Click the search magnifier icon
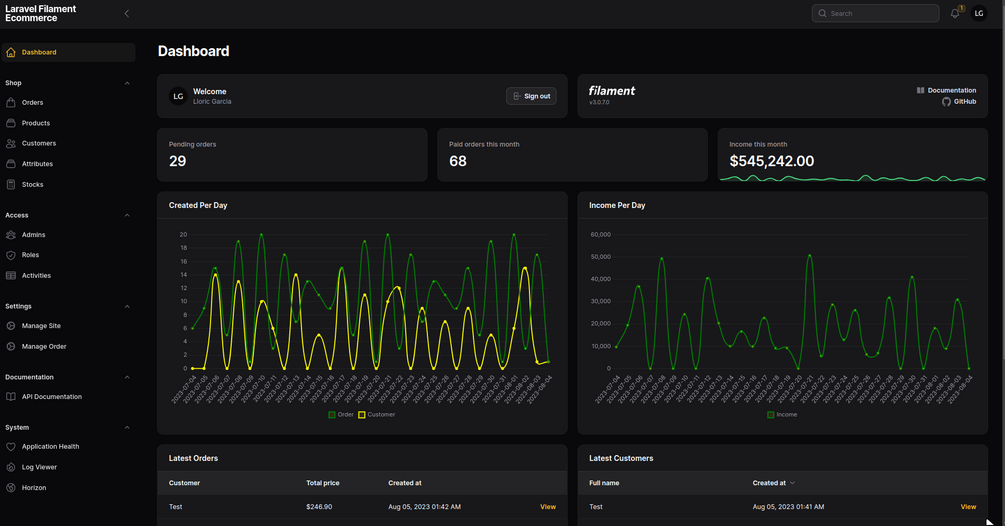The width and height of the screenshot is (1005, 526). 822,13
